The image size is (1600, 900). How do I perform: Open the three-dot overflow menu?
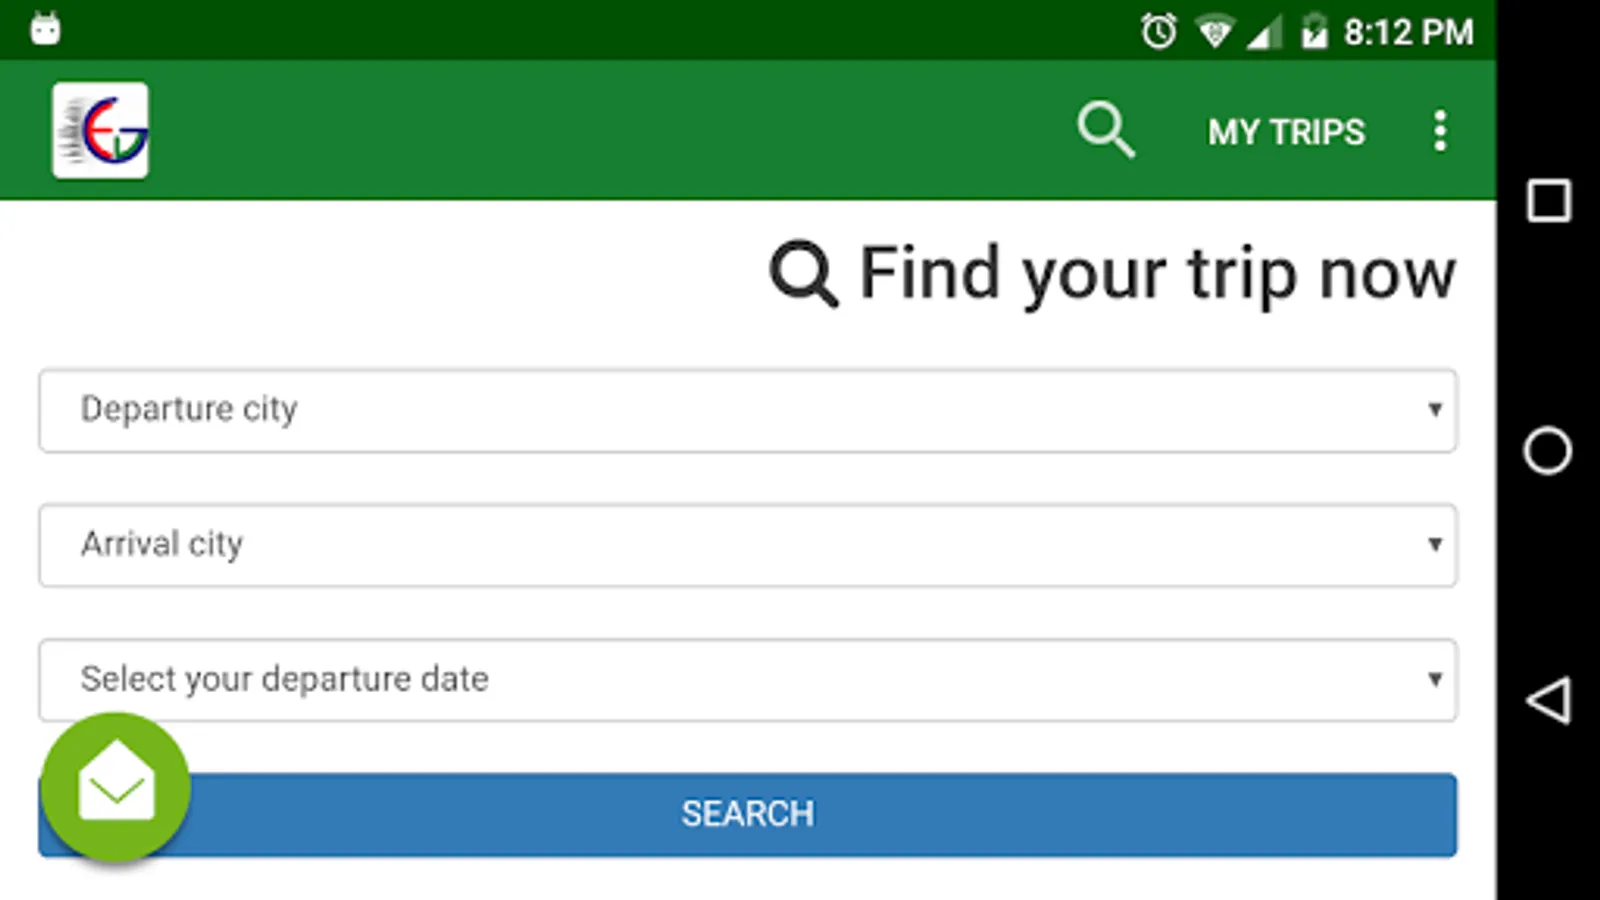[x=1440, y=131]
